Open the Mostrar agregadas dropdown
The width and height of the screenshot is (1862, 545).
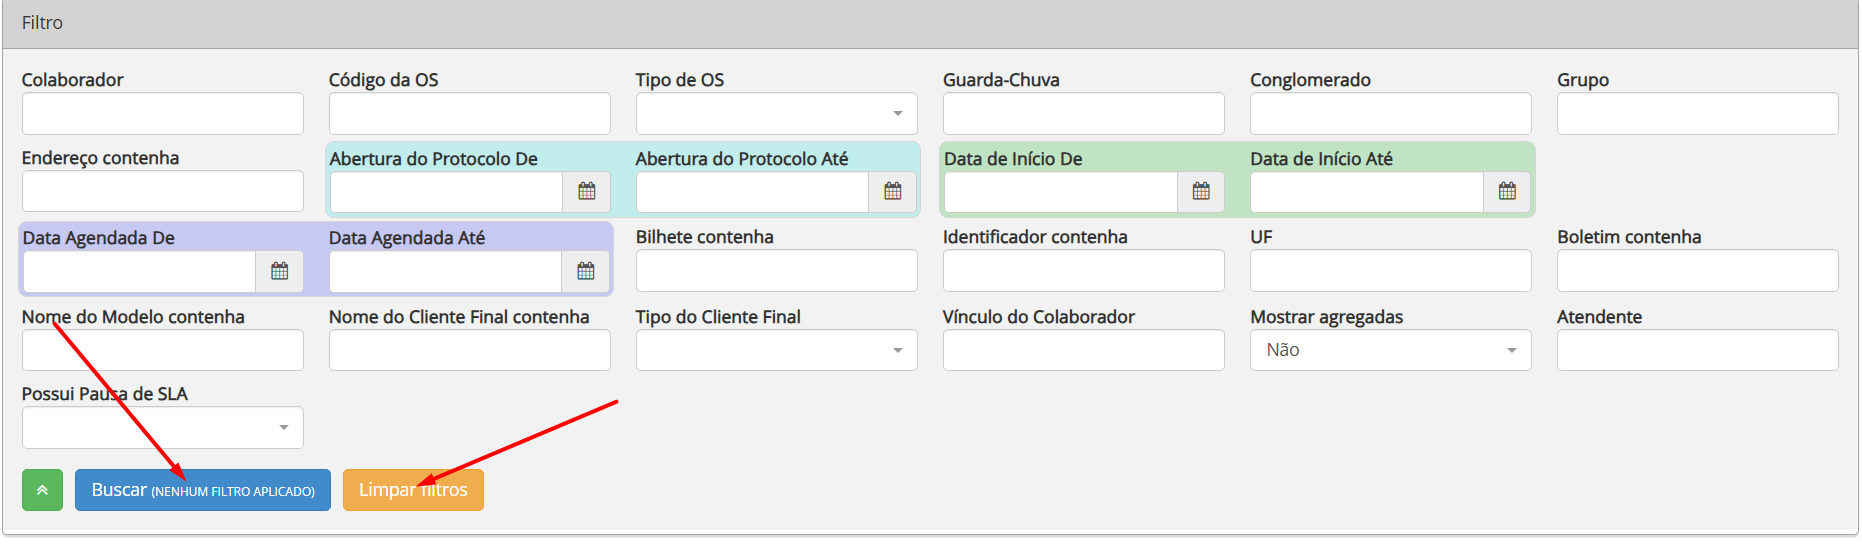click(1390, 350)
